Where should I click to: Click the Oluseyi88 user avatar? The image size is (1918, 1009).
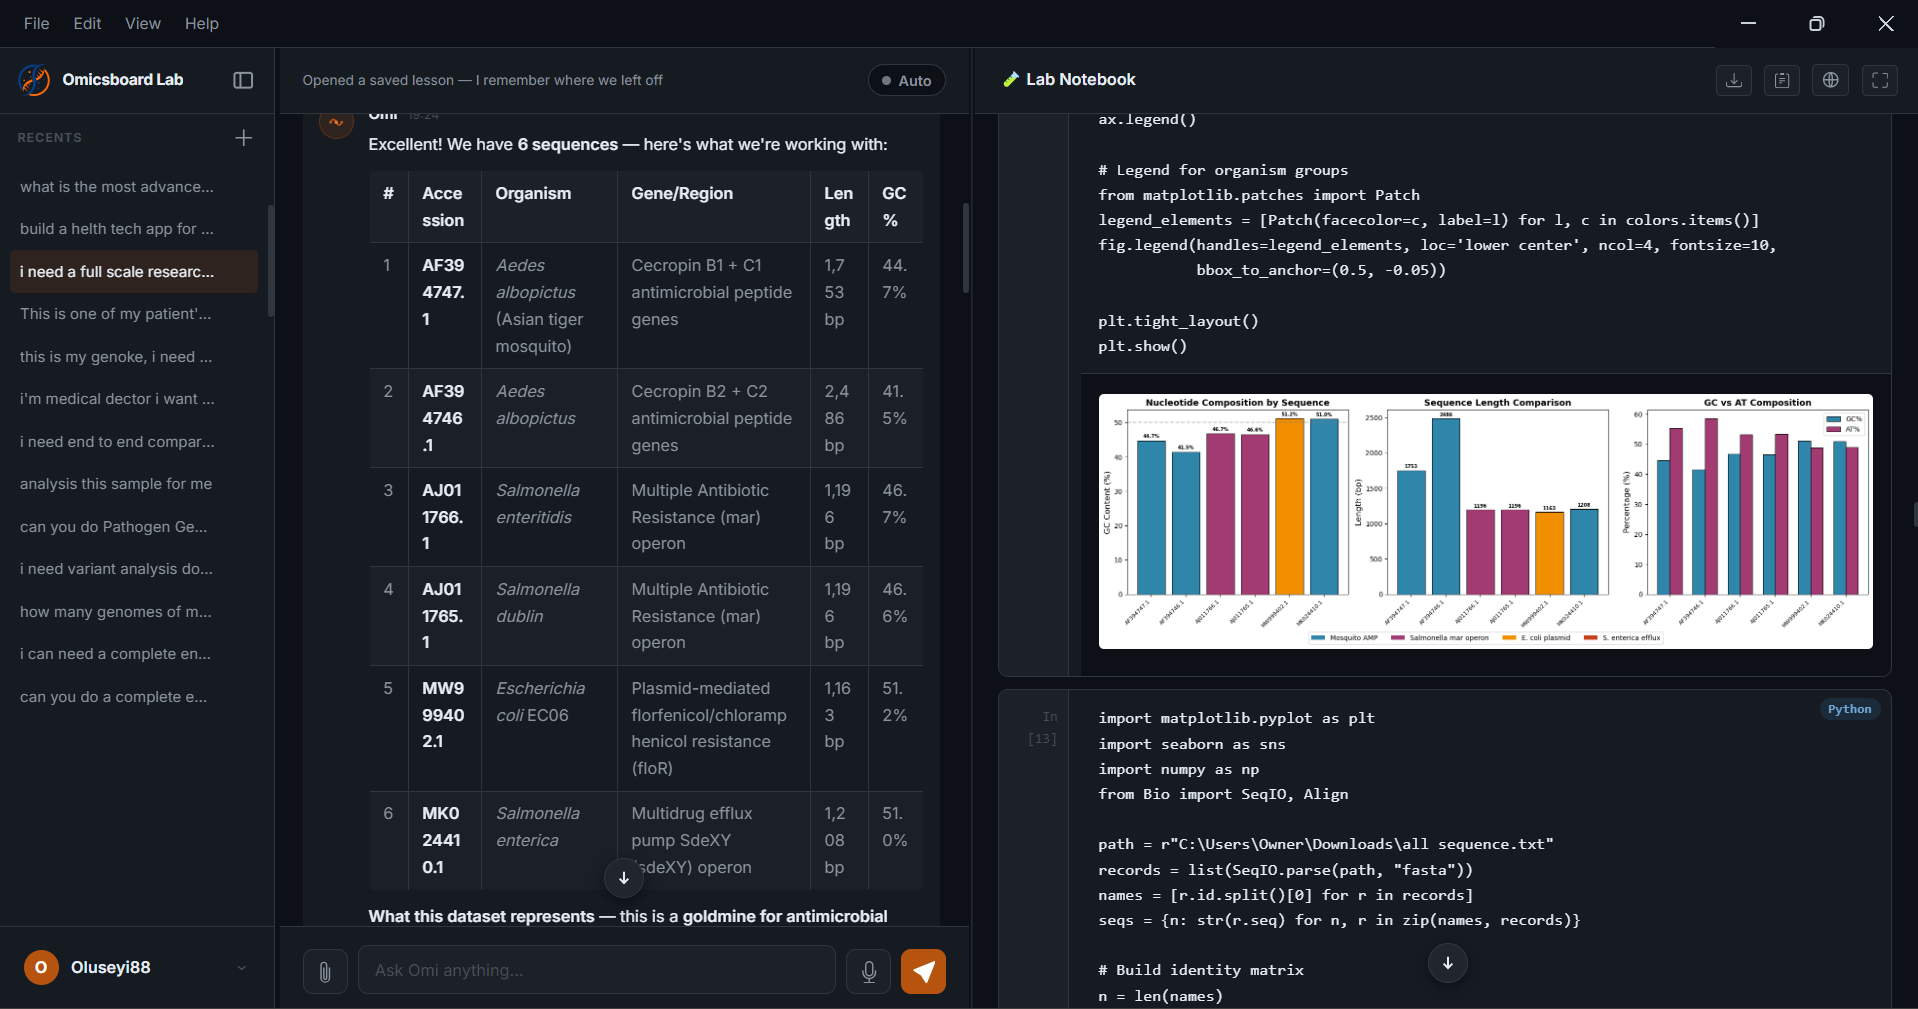click(41, 967)
